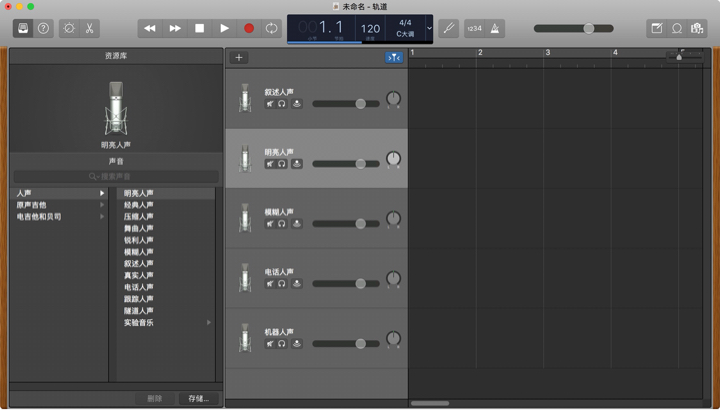Mute the 叙述人声 track
The height and width of the screenshot is (410, 720).
[x=270, y=104]
